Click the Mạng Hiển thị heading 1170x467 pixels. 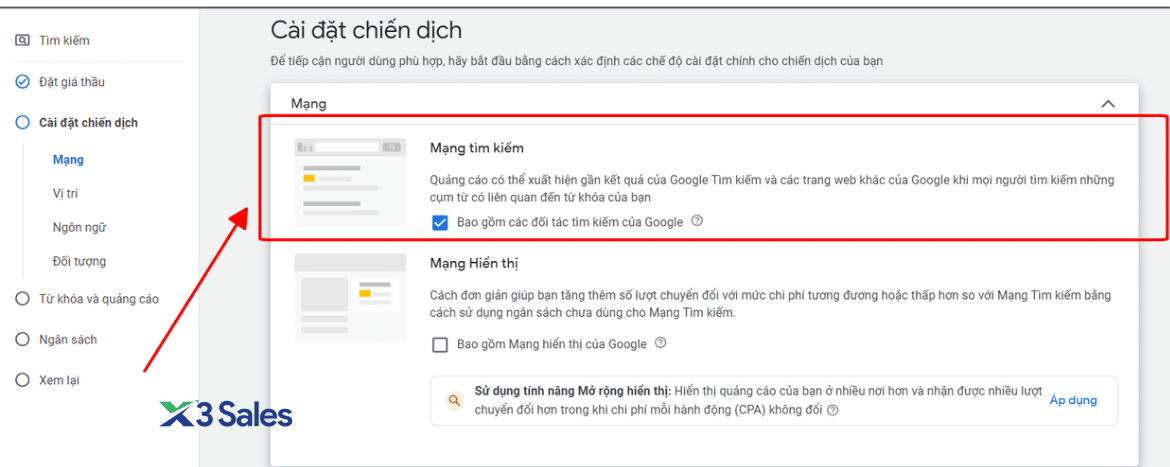pos(474,263)
